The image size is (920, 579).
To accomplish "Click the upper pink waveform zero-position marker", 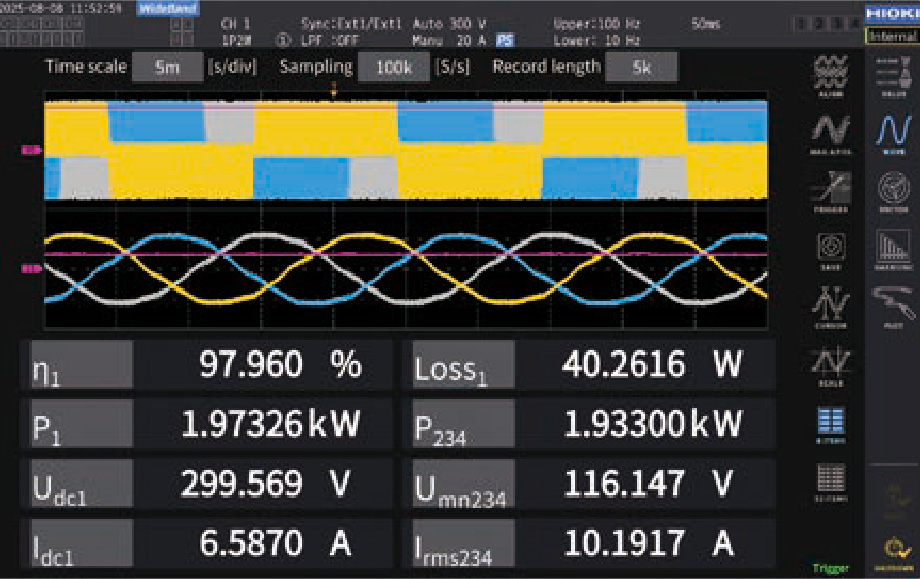I will 32,150.
